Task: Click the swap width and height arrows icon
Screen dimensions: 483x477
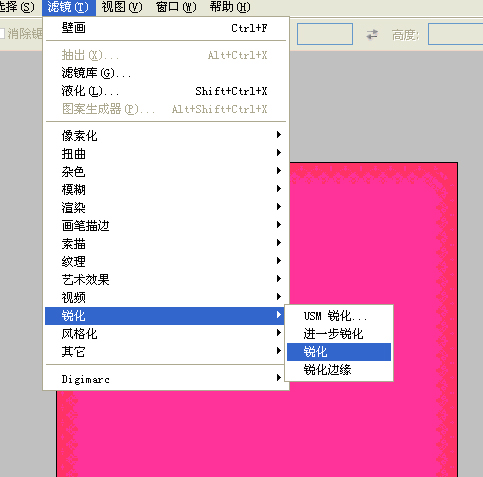Action: pyautogui.click(x=372, y=34)
